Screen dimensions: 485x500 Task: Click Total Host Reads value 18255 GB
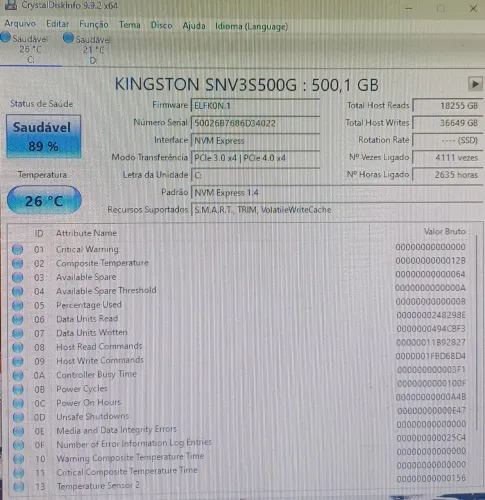447,106
